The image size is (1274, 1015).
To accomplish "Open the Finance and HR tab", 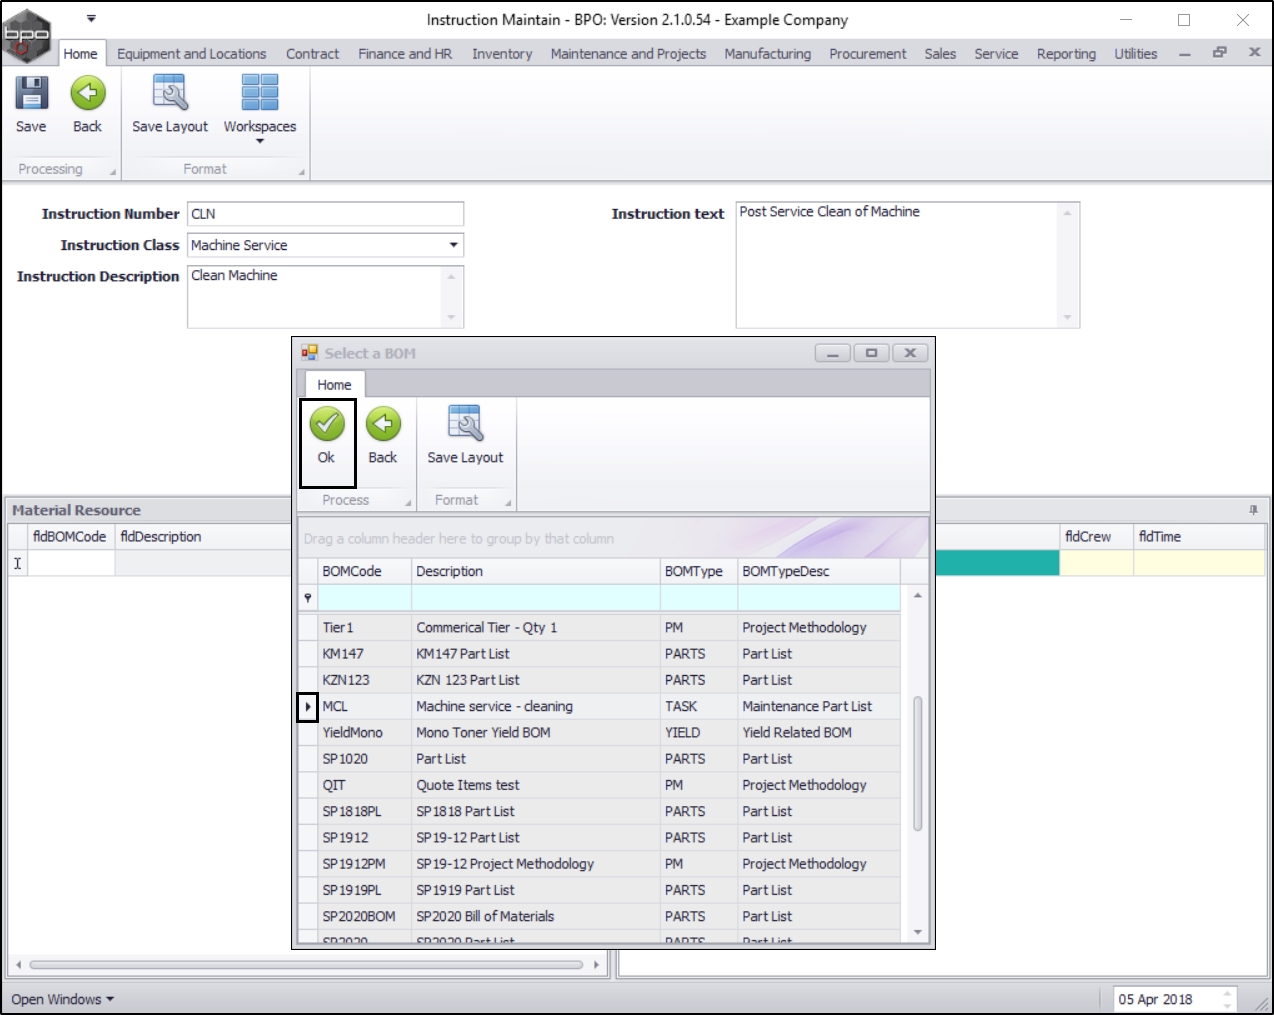I will click(x=405, y=54).
